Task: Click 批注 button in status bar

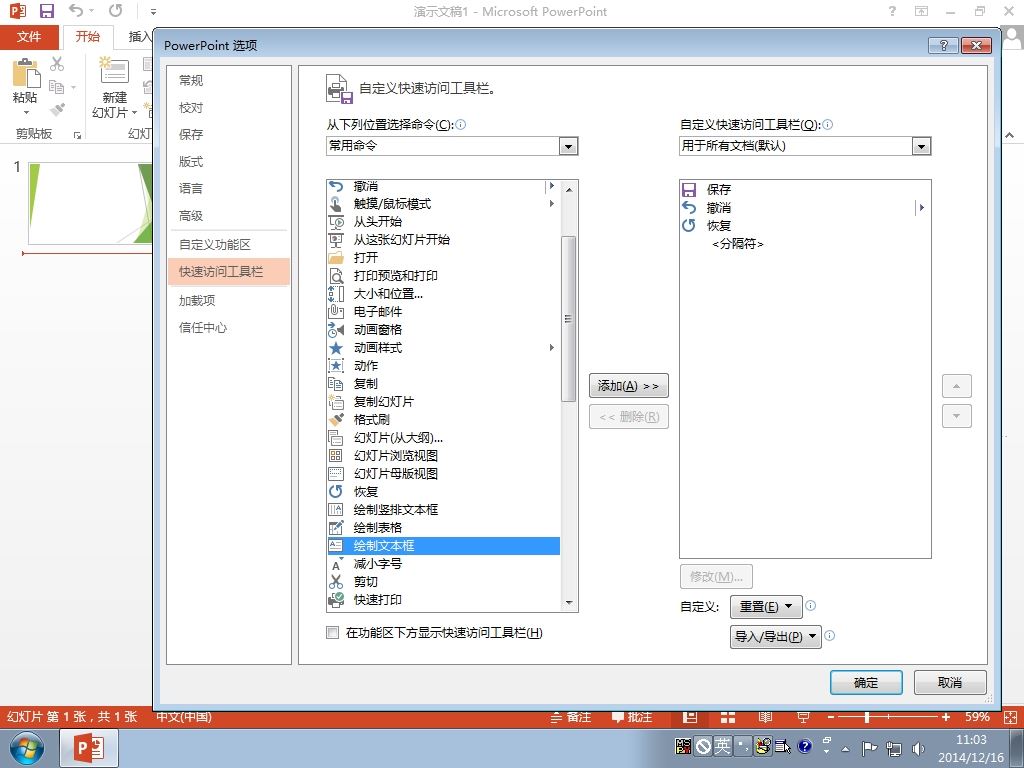Action: [x=632, y=717]
